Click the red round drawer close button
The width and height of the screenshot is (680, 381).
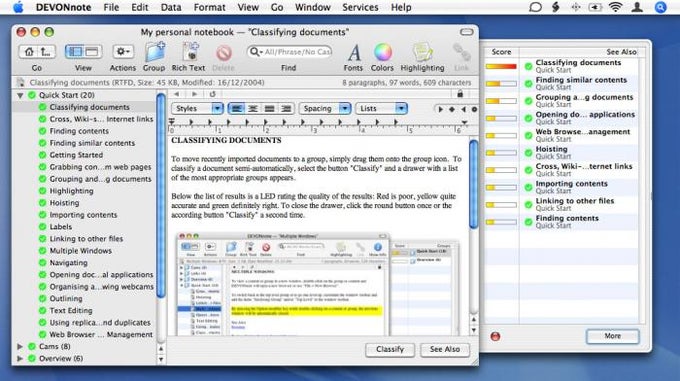click(x=495, y=336)
